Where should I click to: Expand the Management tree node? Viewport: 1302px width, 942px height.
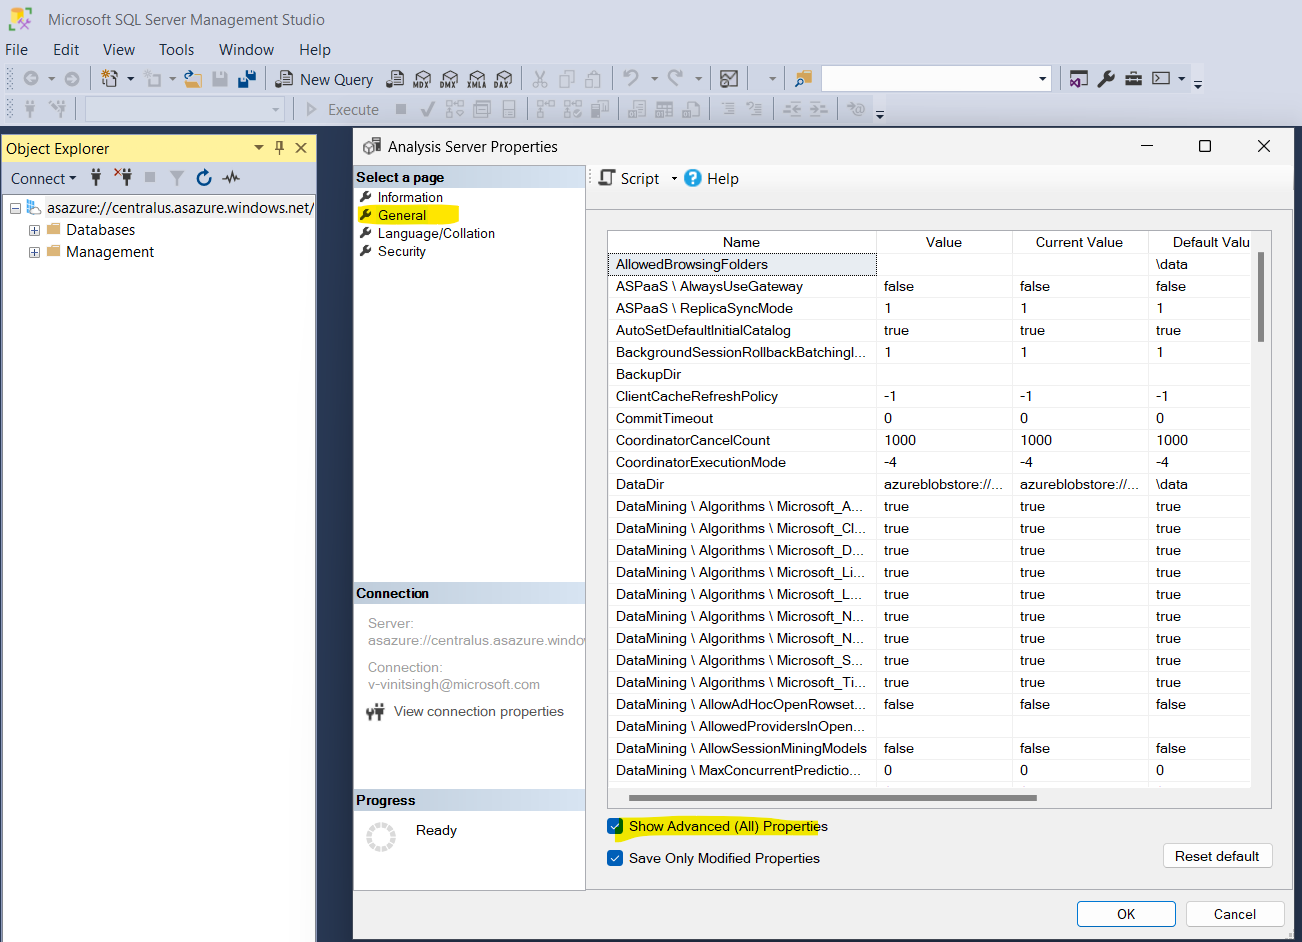pyautogui.click(x=34, y=252)
